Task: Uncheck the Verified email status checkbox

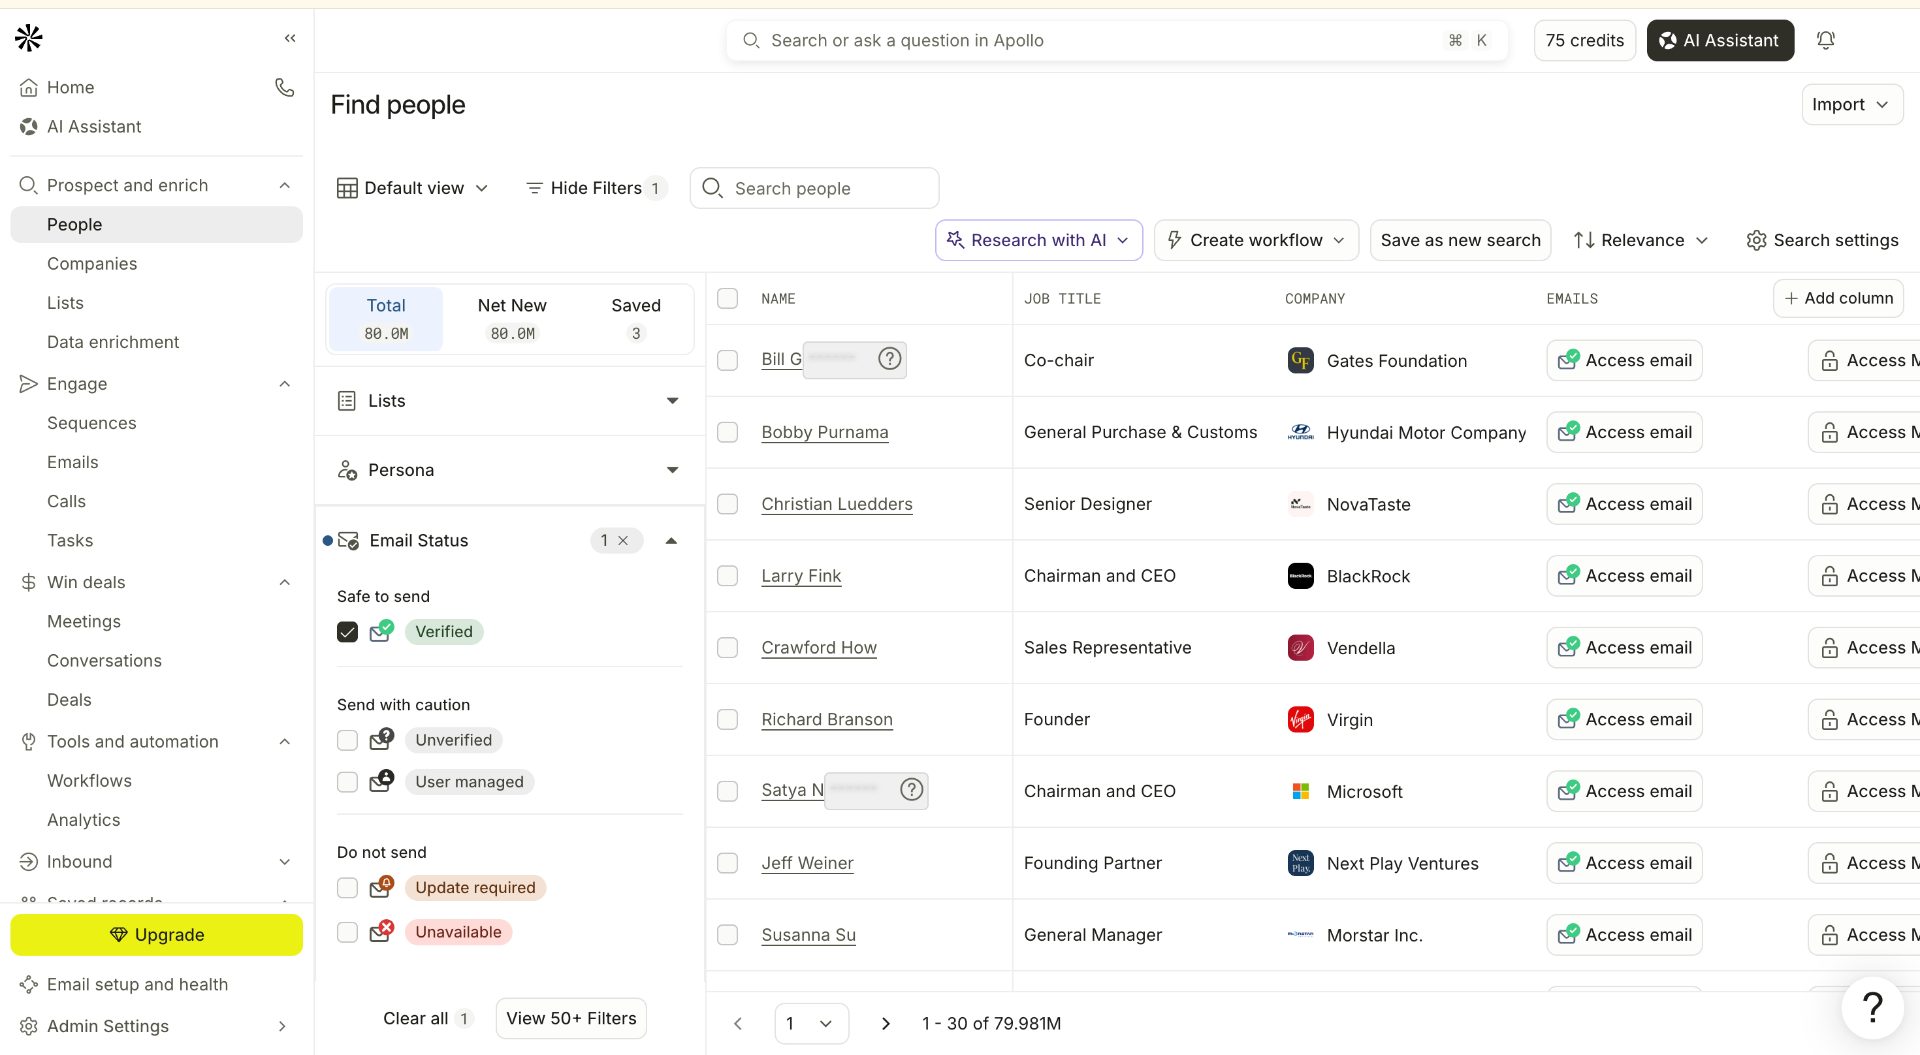Action: coord(347,631)
